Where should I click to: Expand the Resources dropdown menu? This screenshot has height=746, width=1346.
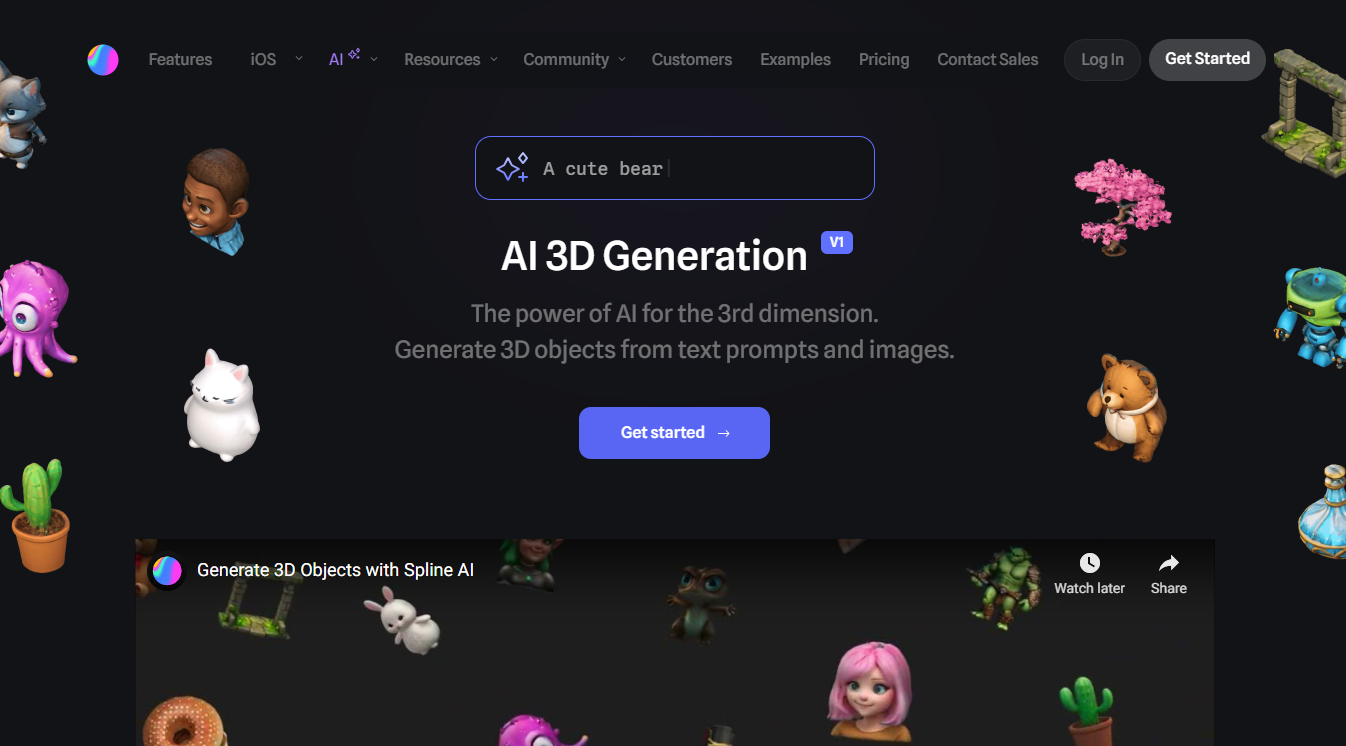point(450,59)
